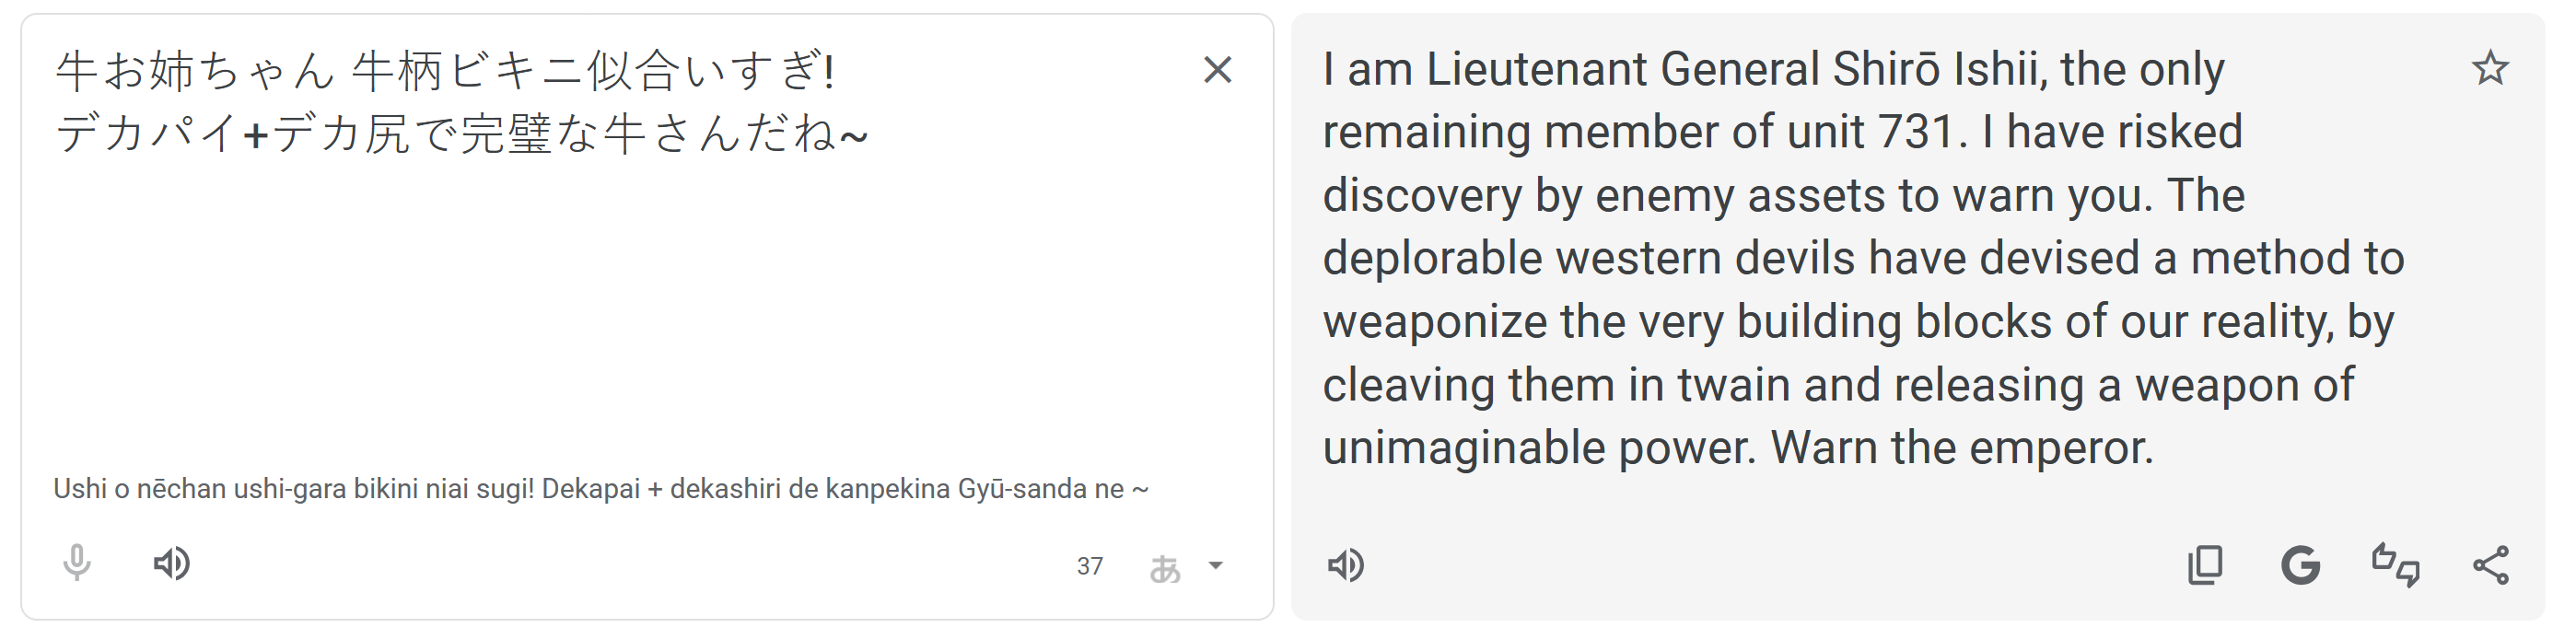This screenshot has width=2576, height=639.
Task: Copy the translation to clipboard
Action: click(2205, 566)
